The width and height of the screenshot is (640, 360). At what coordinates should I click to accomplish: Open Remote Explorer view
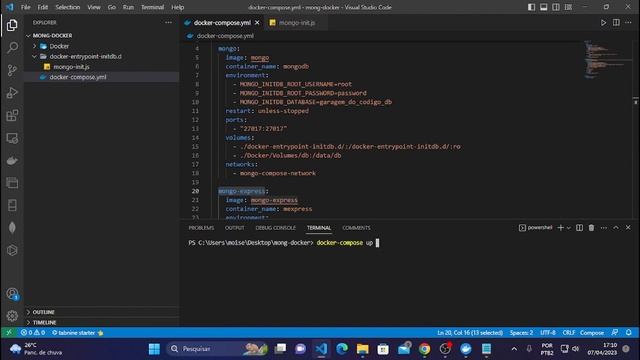(12, 138)
